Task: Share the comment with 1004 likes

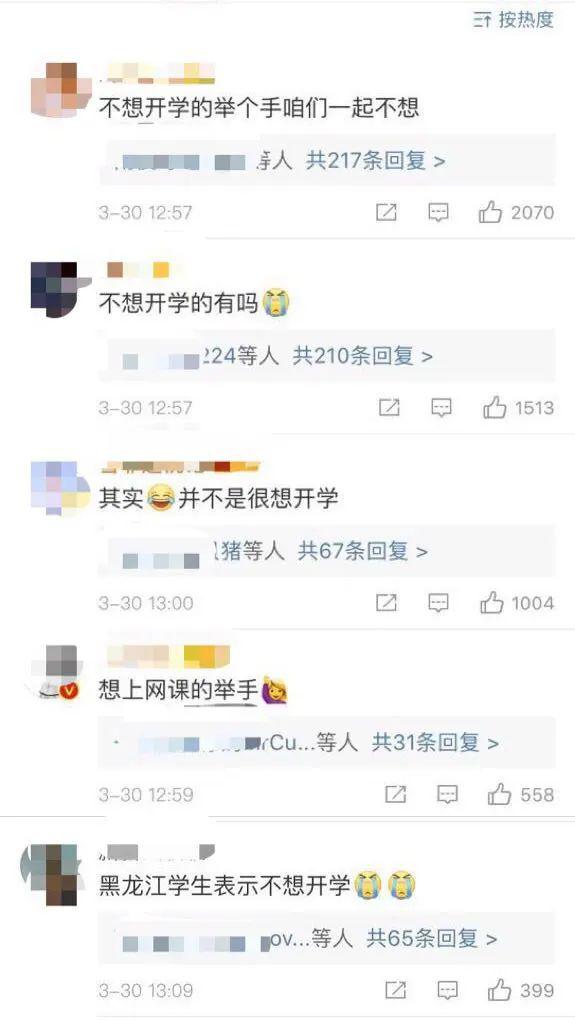Action: pyautogui.click(x=386, y=603)
